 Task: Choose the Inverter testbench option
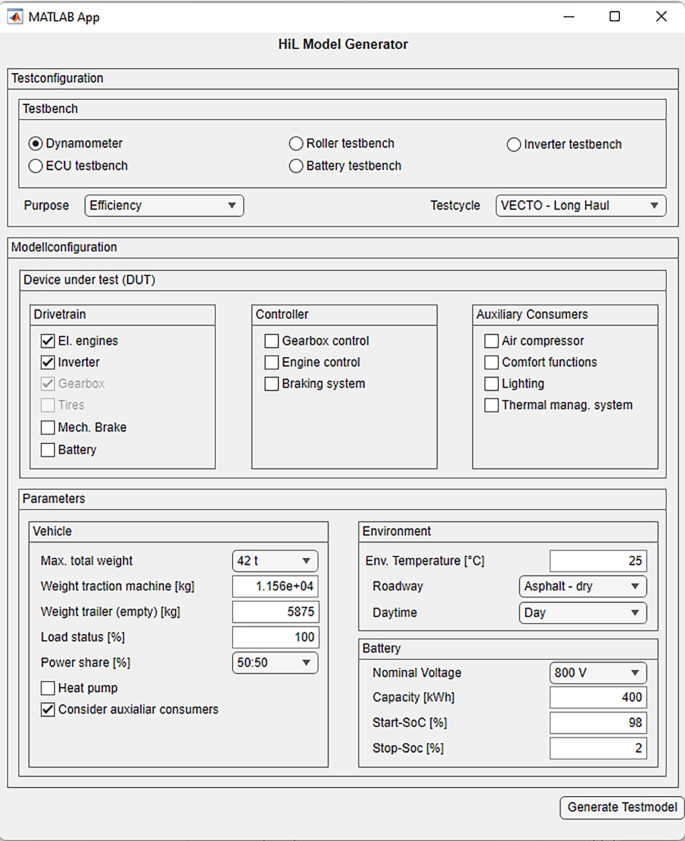[x=514, y=145]
